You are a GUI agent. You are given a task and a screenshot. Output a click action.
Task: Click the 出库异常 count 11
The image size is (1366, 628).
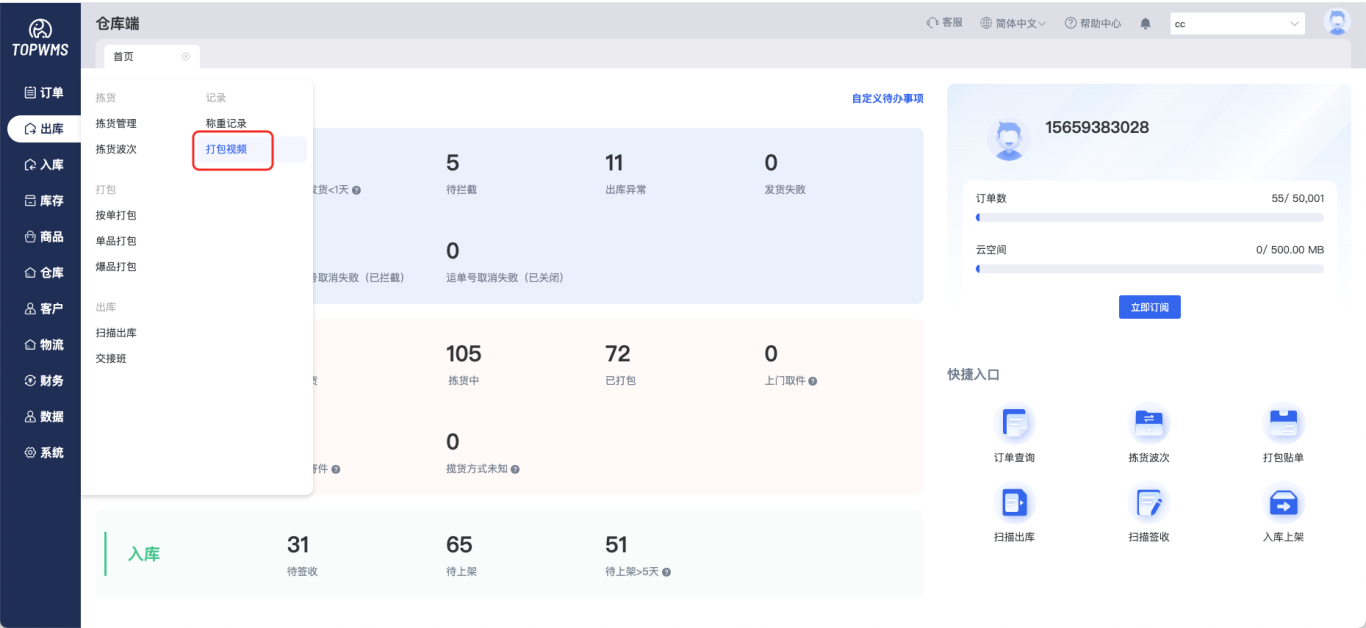[x=614, y=163]
